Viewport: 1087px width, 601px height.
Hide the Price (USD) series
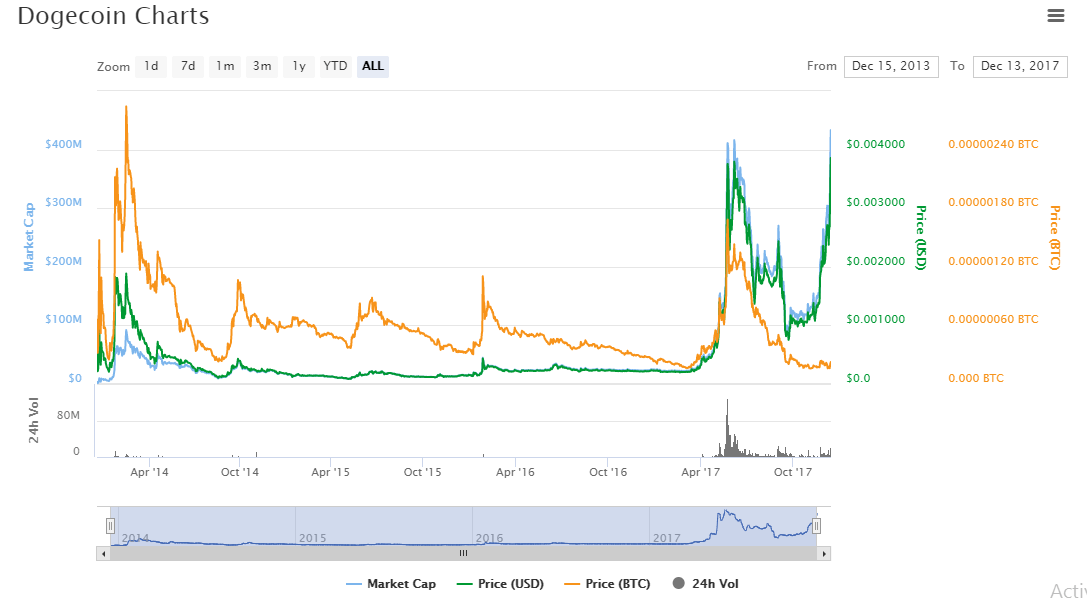(500, 584)
